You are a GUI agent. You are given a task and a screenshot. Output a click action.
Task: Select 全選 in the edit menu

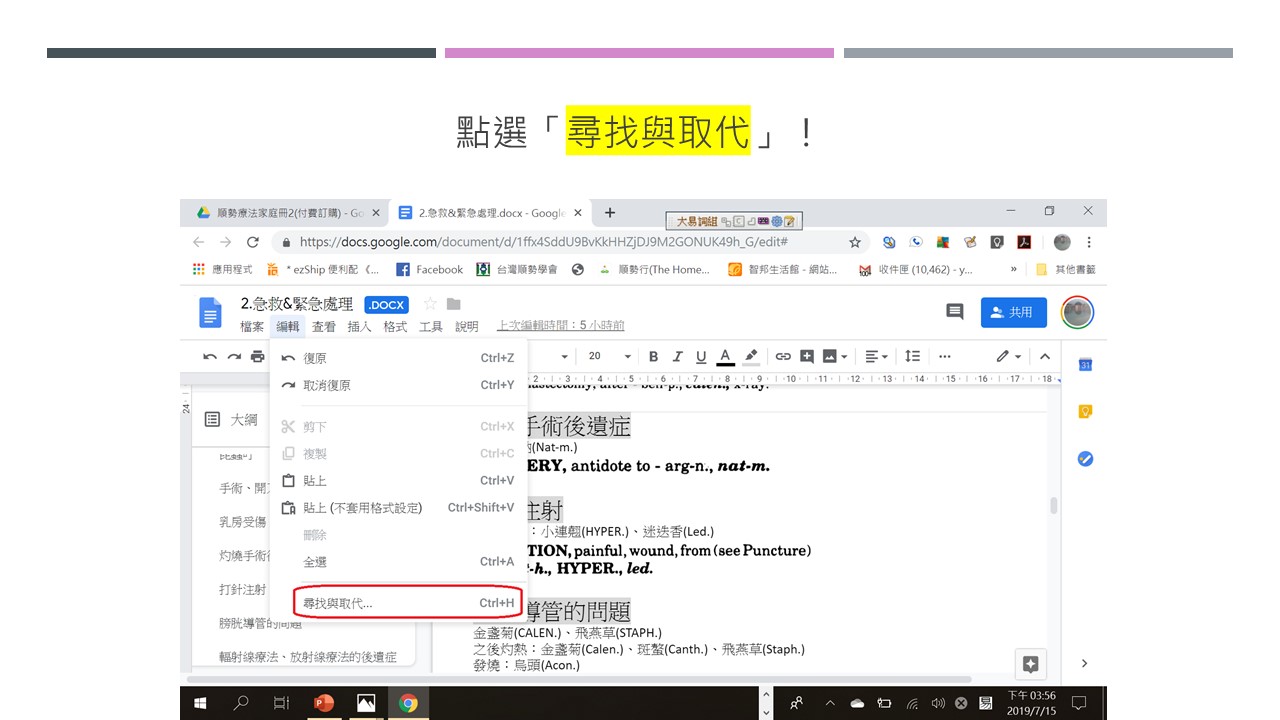[x=398, y=562]
